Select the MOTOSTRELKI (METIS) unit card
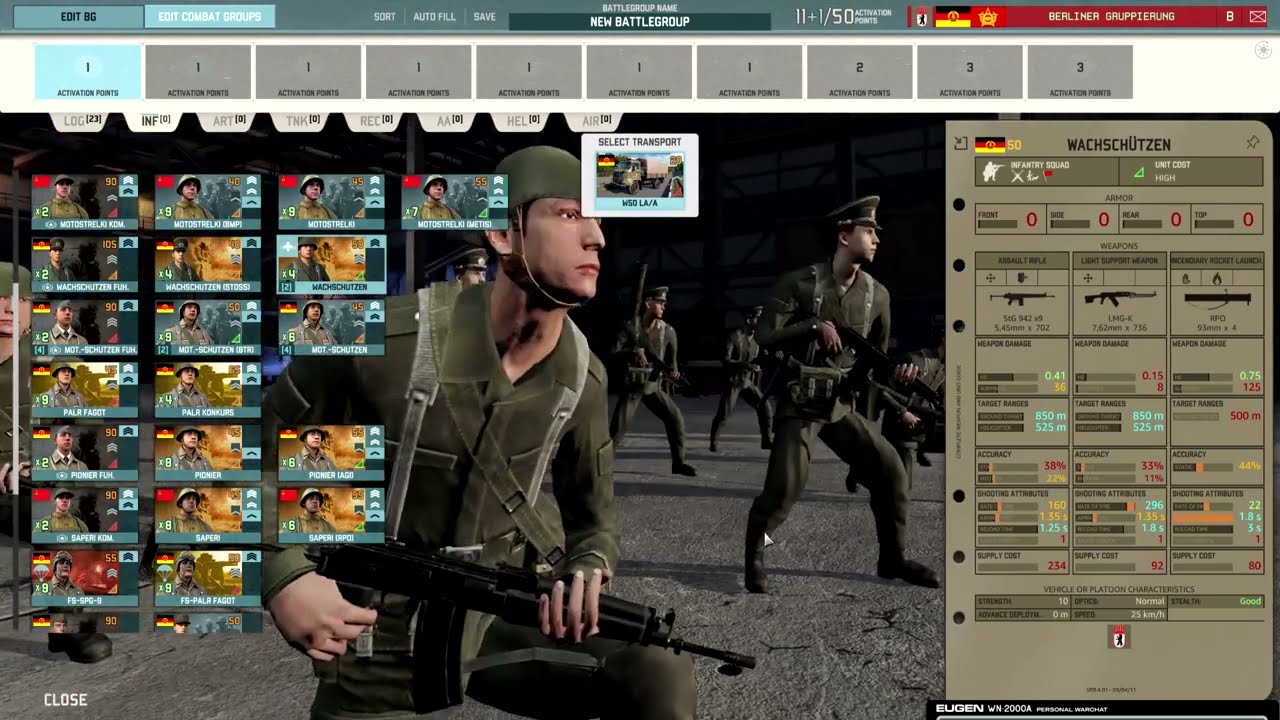1280x720 pixels. (x=454, y=203)
